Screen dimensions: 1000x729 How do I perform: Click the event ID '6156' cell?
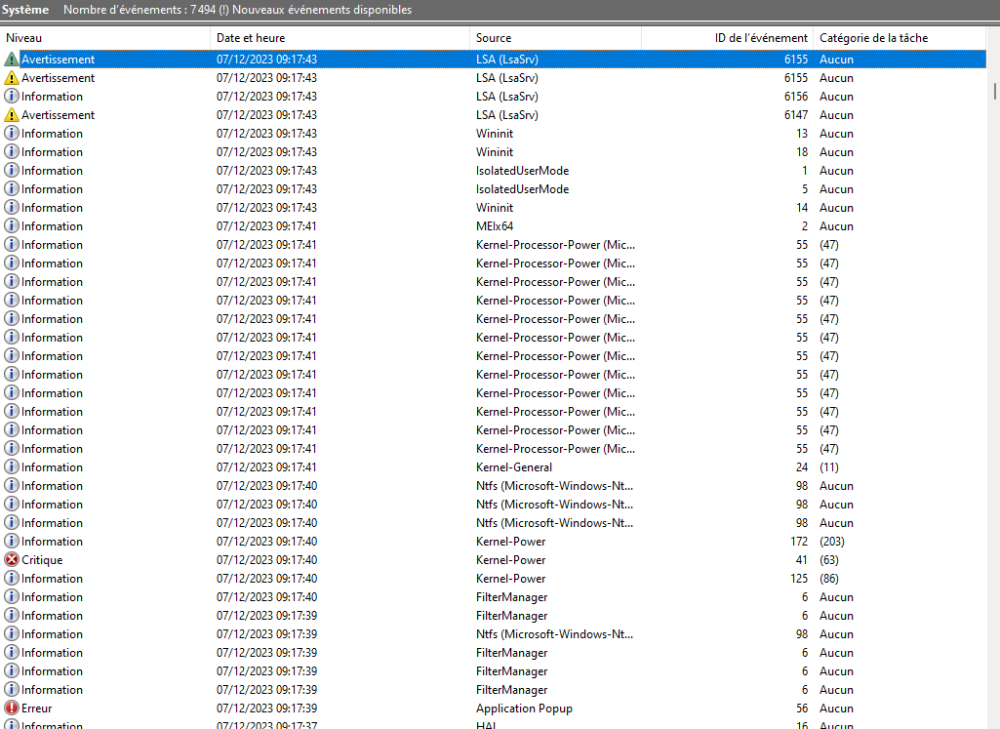coord(796,96)
